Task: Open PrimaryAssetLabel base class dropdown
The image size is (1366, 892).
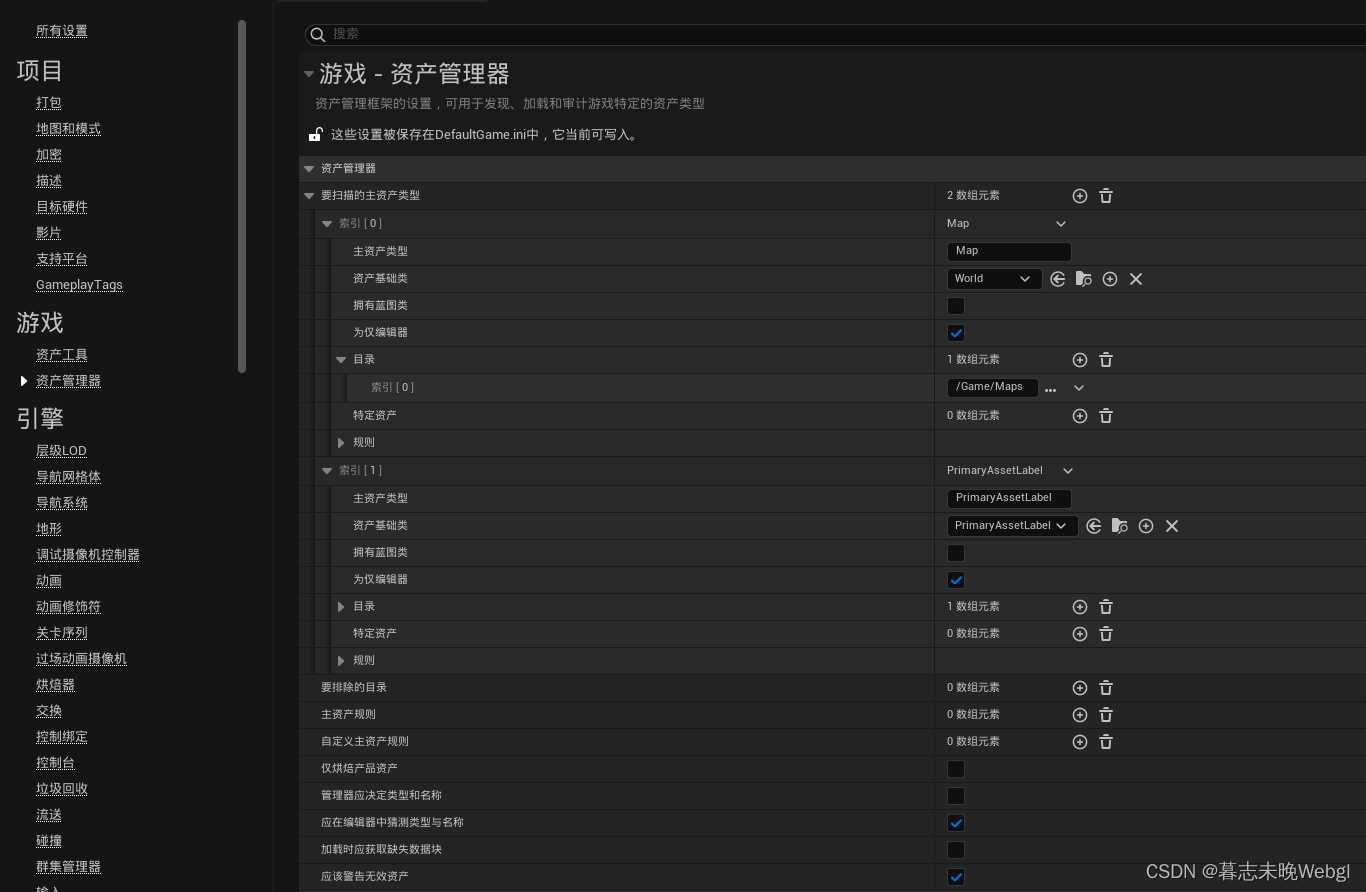Action: click(1012, 526)
